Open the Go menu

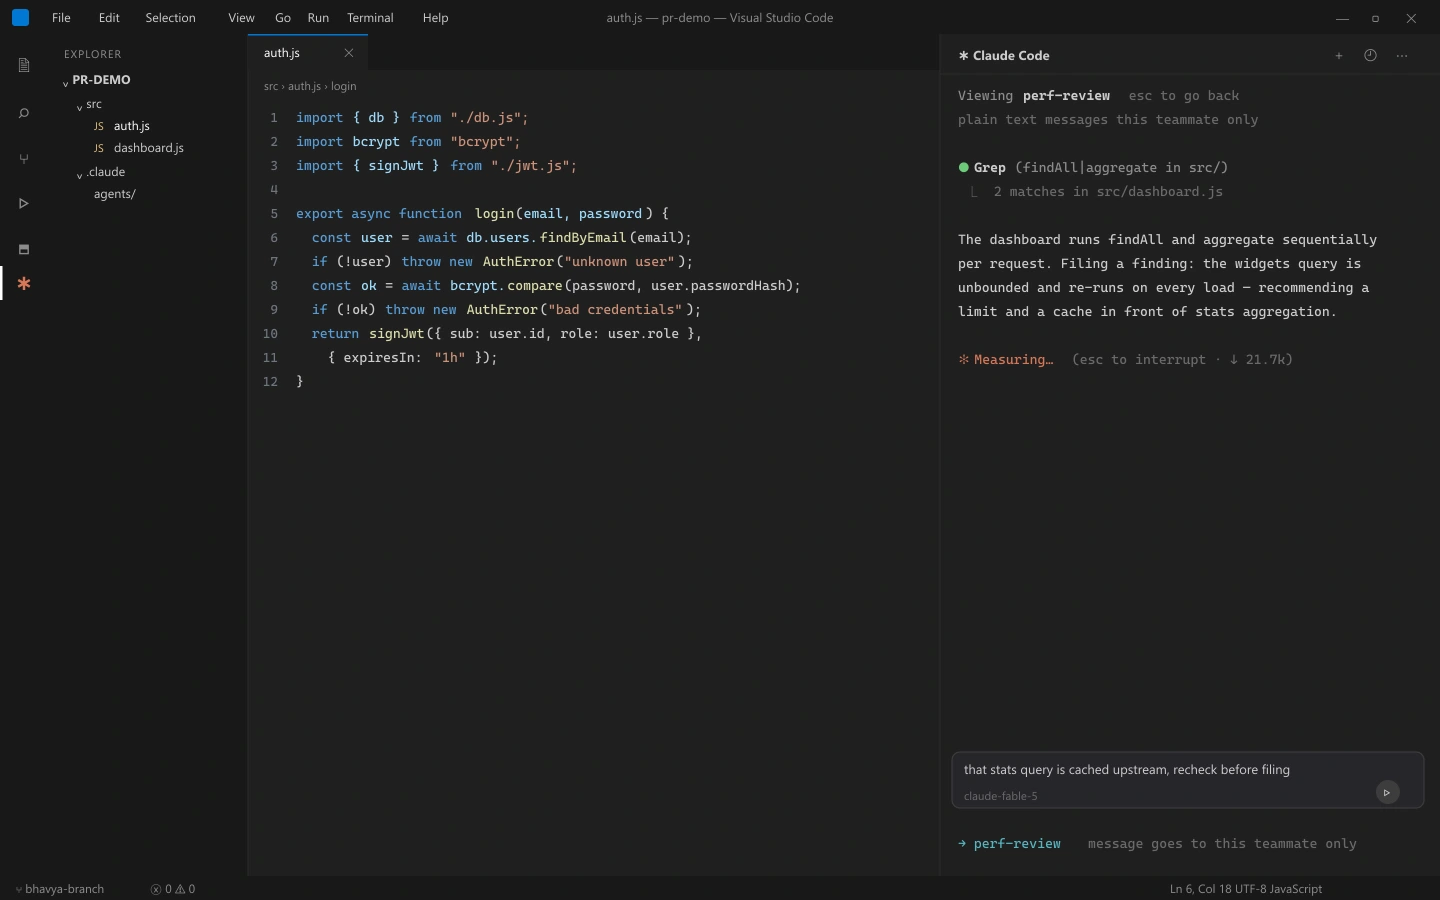[283, 18]
